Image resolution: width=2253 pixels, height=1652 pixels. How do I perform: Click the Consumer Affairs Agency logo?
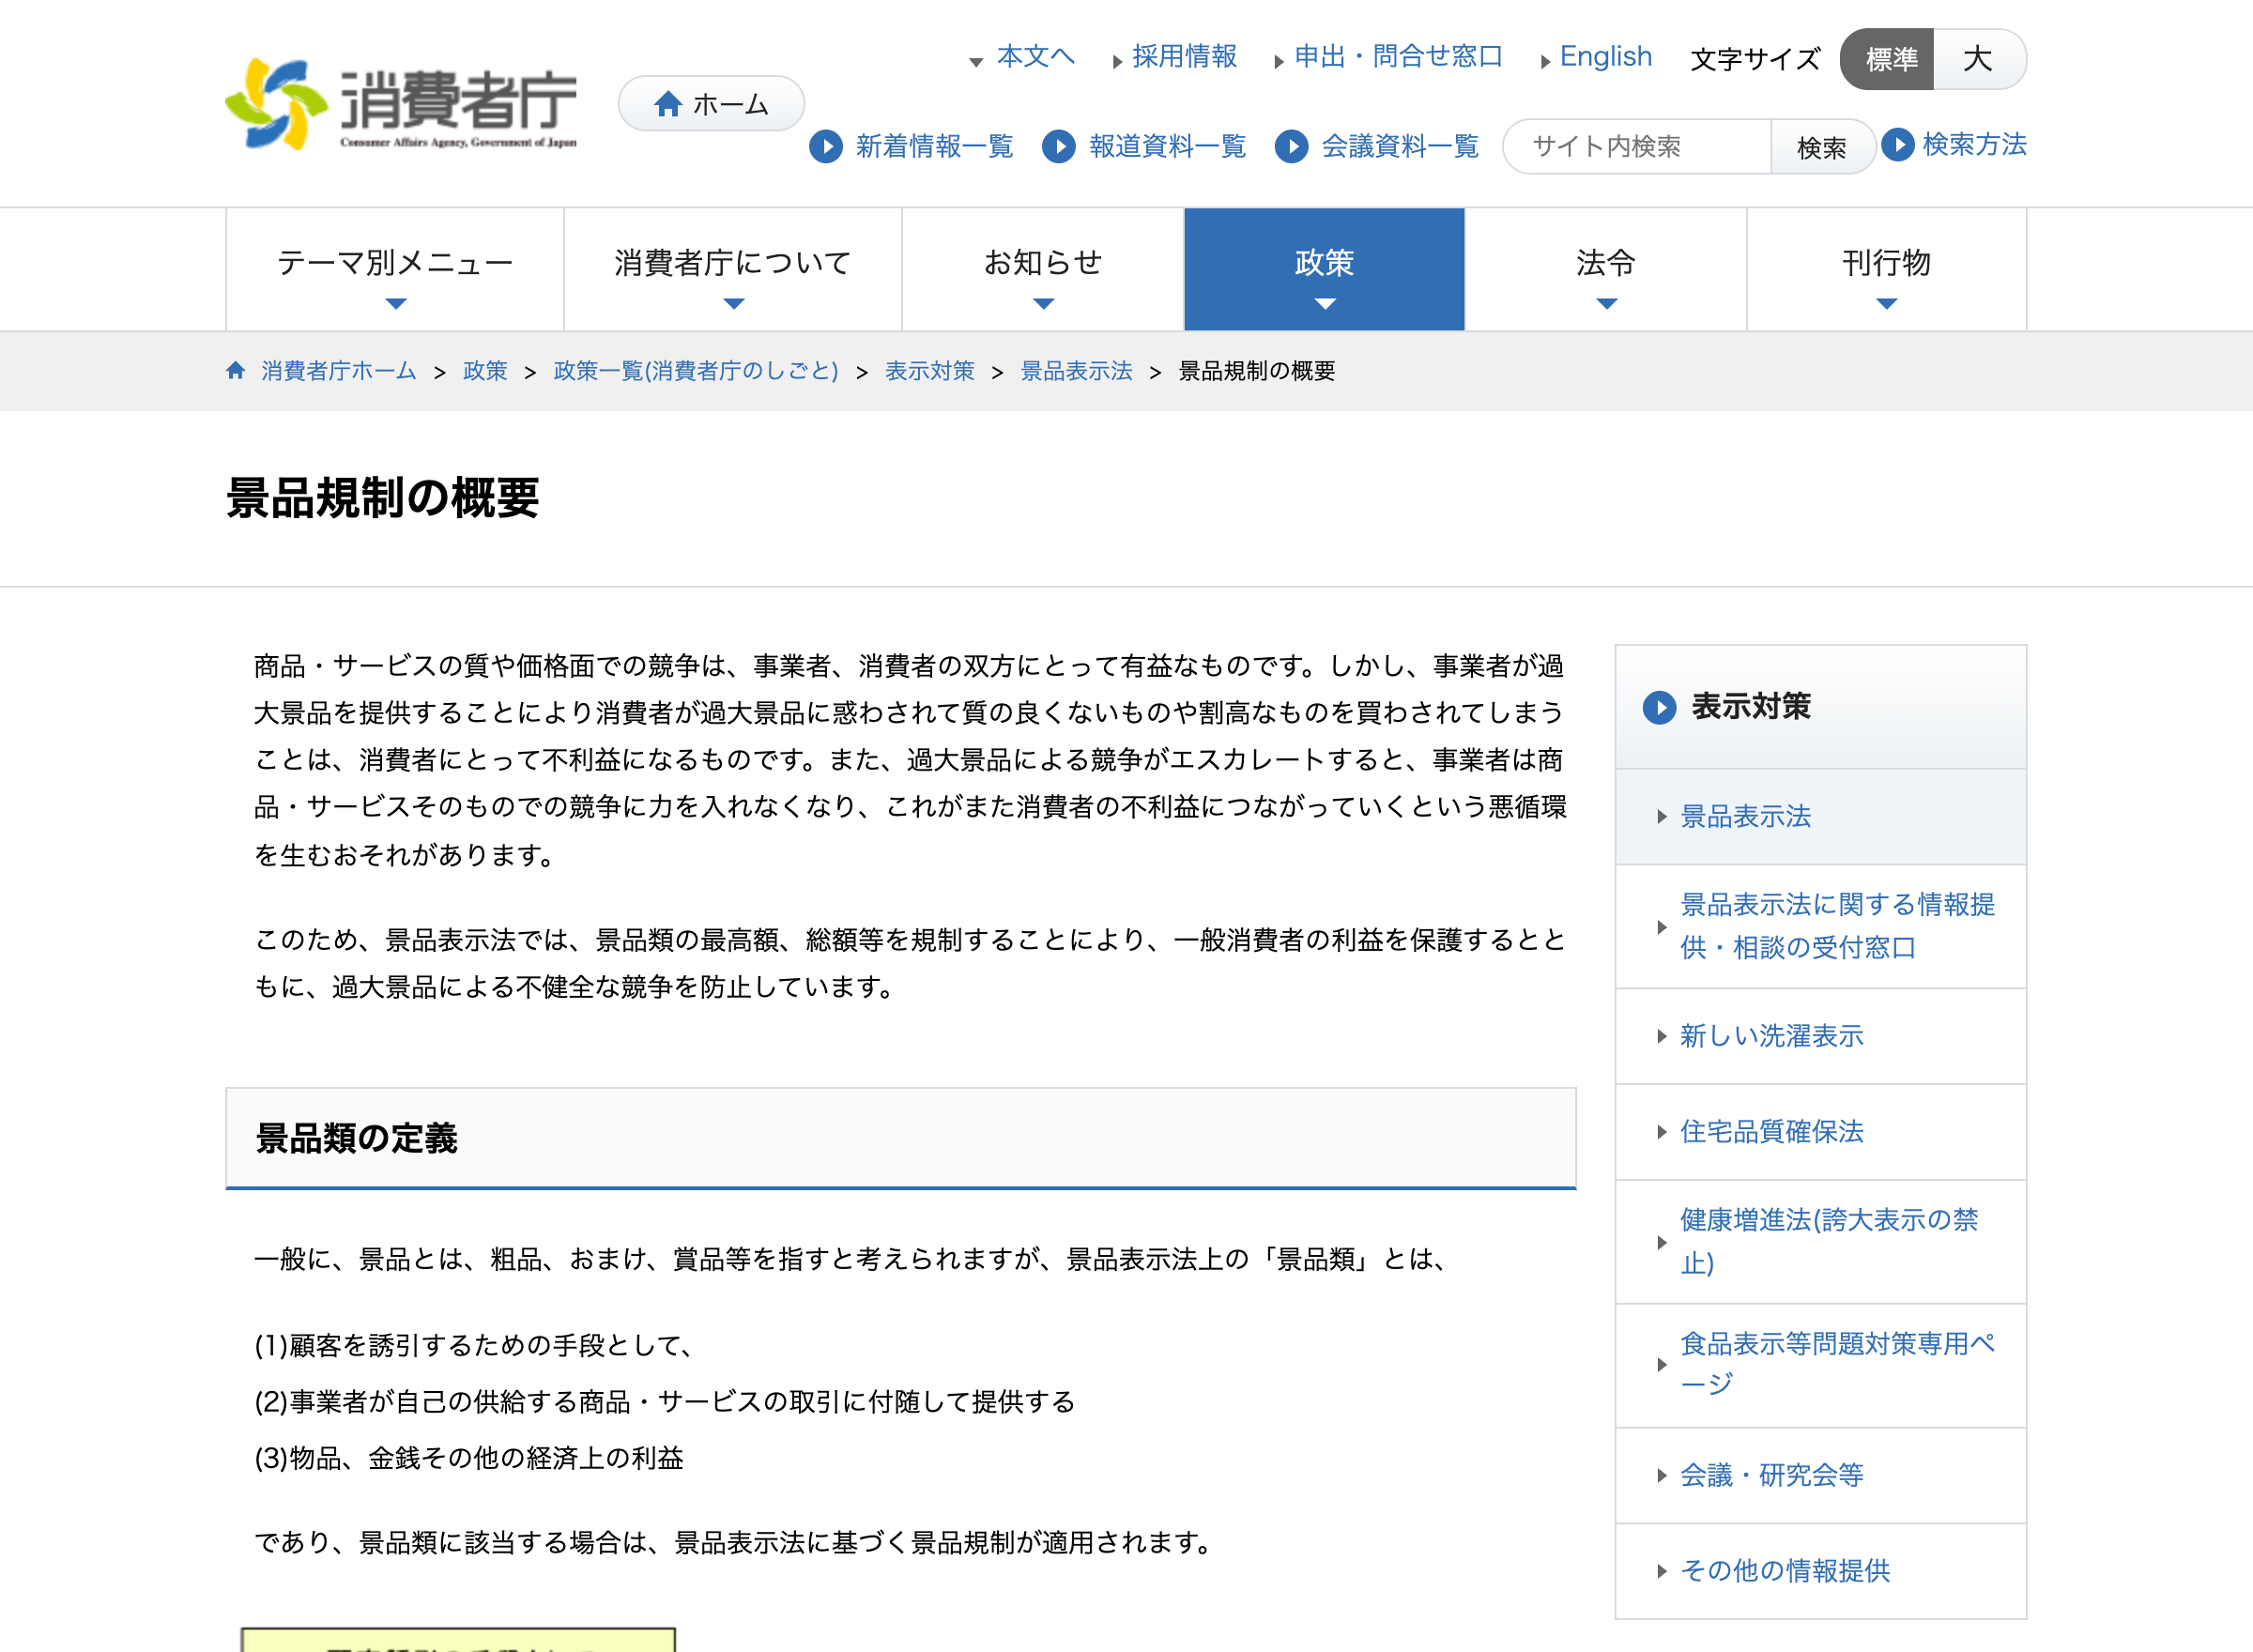coord(401,104)
